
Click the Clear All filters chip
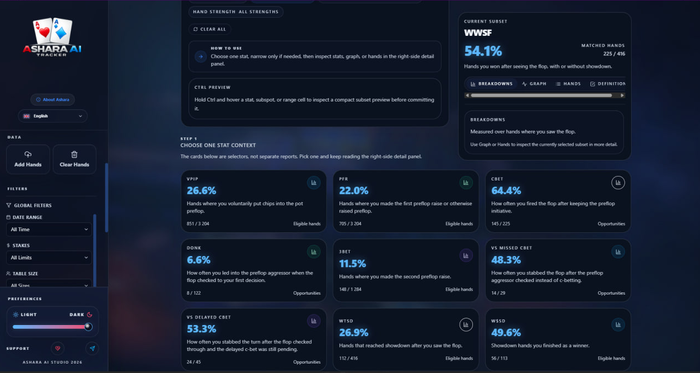tap(210, 29)
